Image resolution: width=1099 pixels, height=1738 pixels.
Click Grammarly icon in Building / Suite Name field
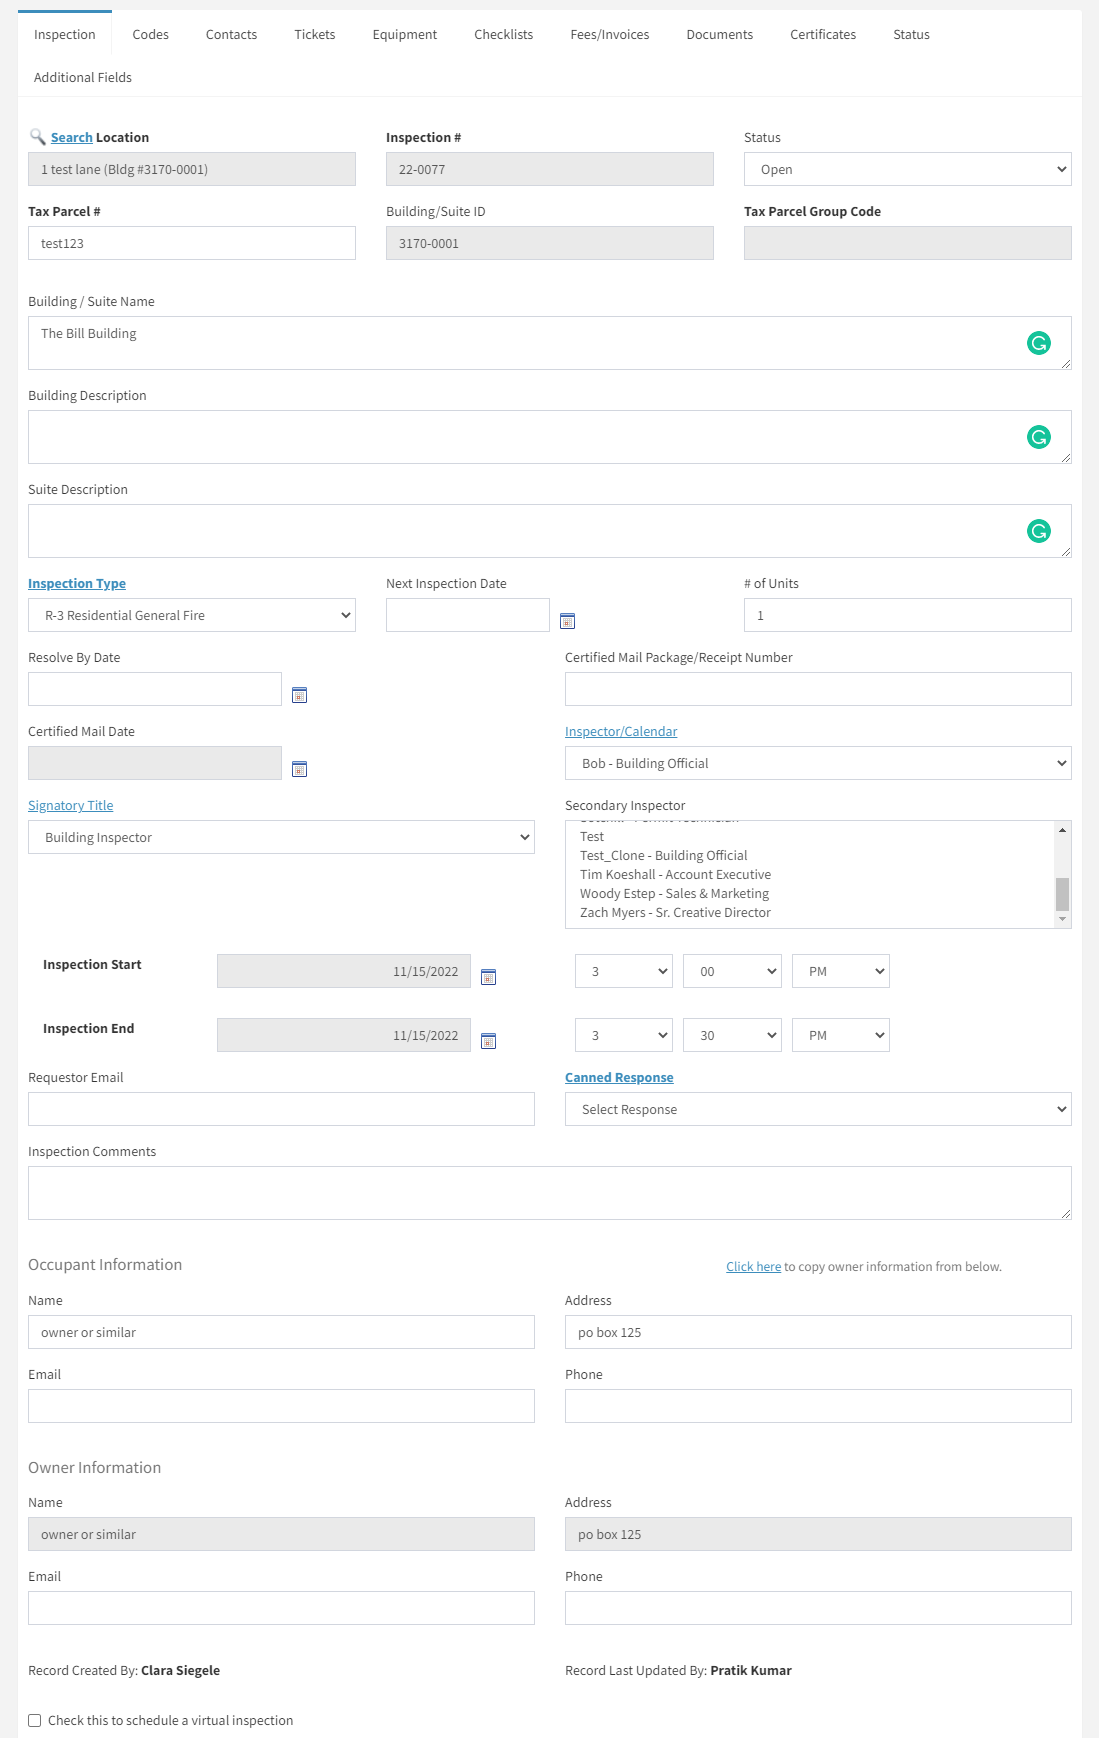(1039, 343)
